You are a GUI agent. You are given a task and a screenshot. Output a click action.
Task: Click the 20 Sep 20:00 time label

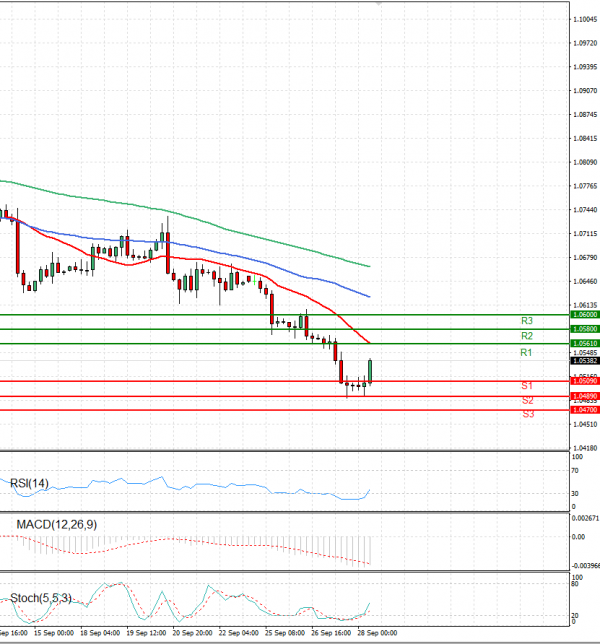192,633
